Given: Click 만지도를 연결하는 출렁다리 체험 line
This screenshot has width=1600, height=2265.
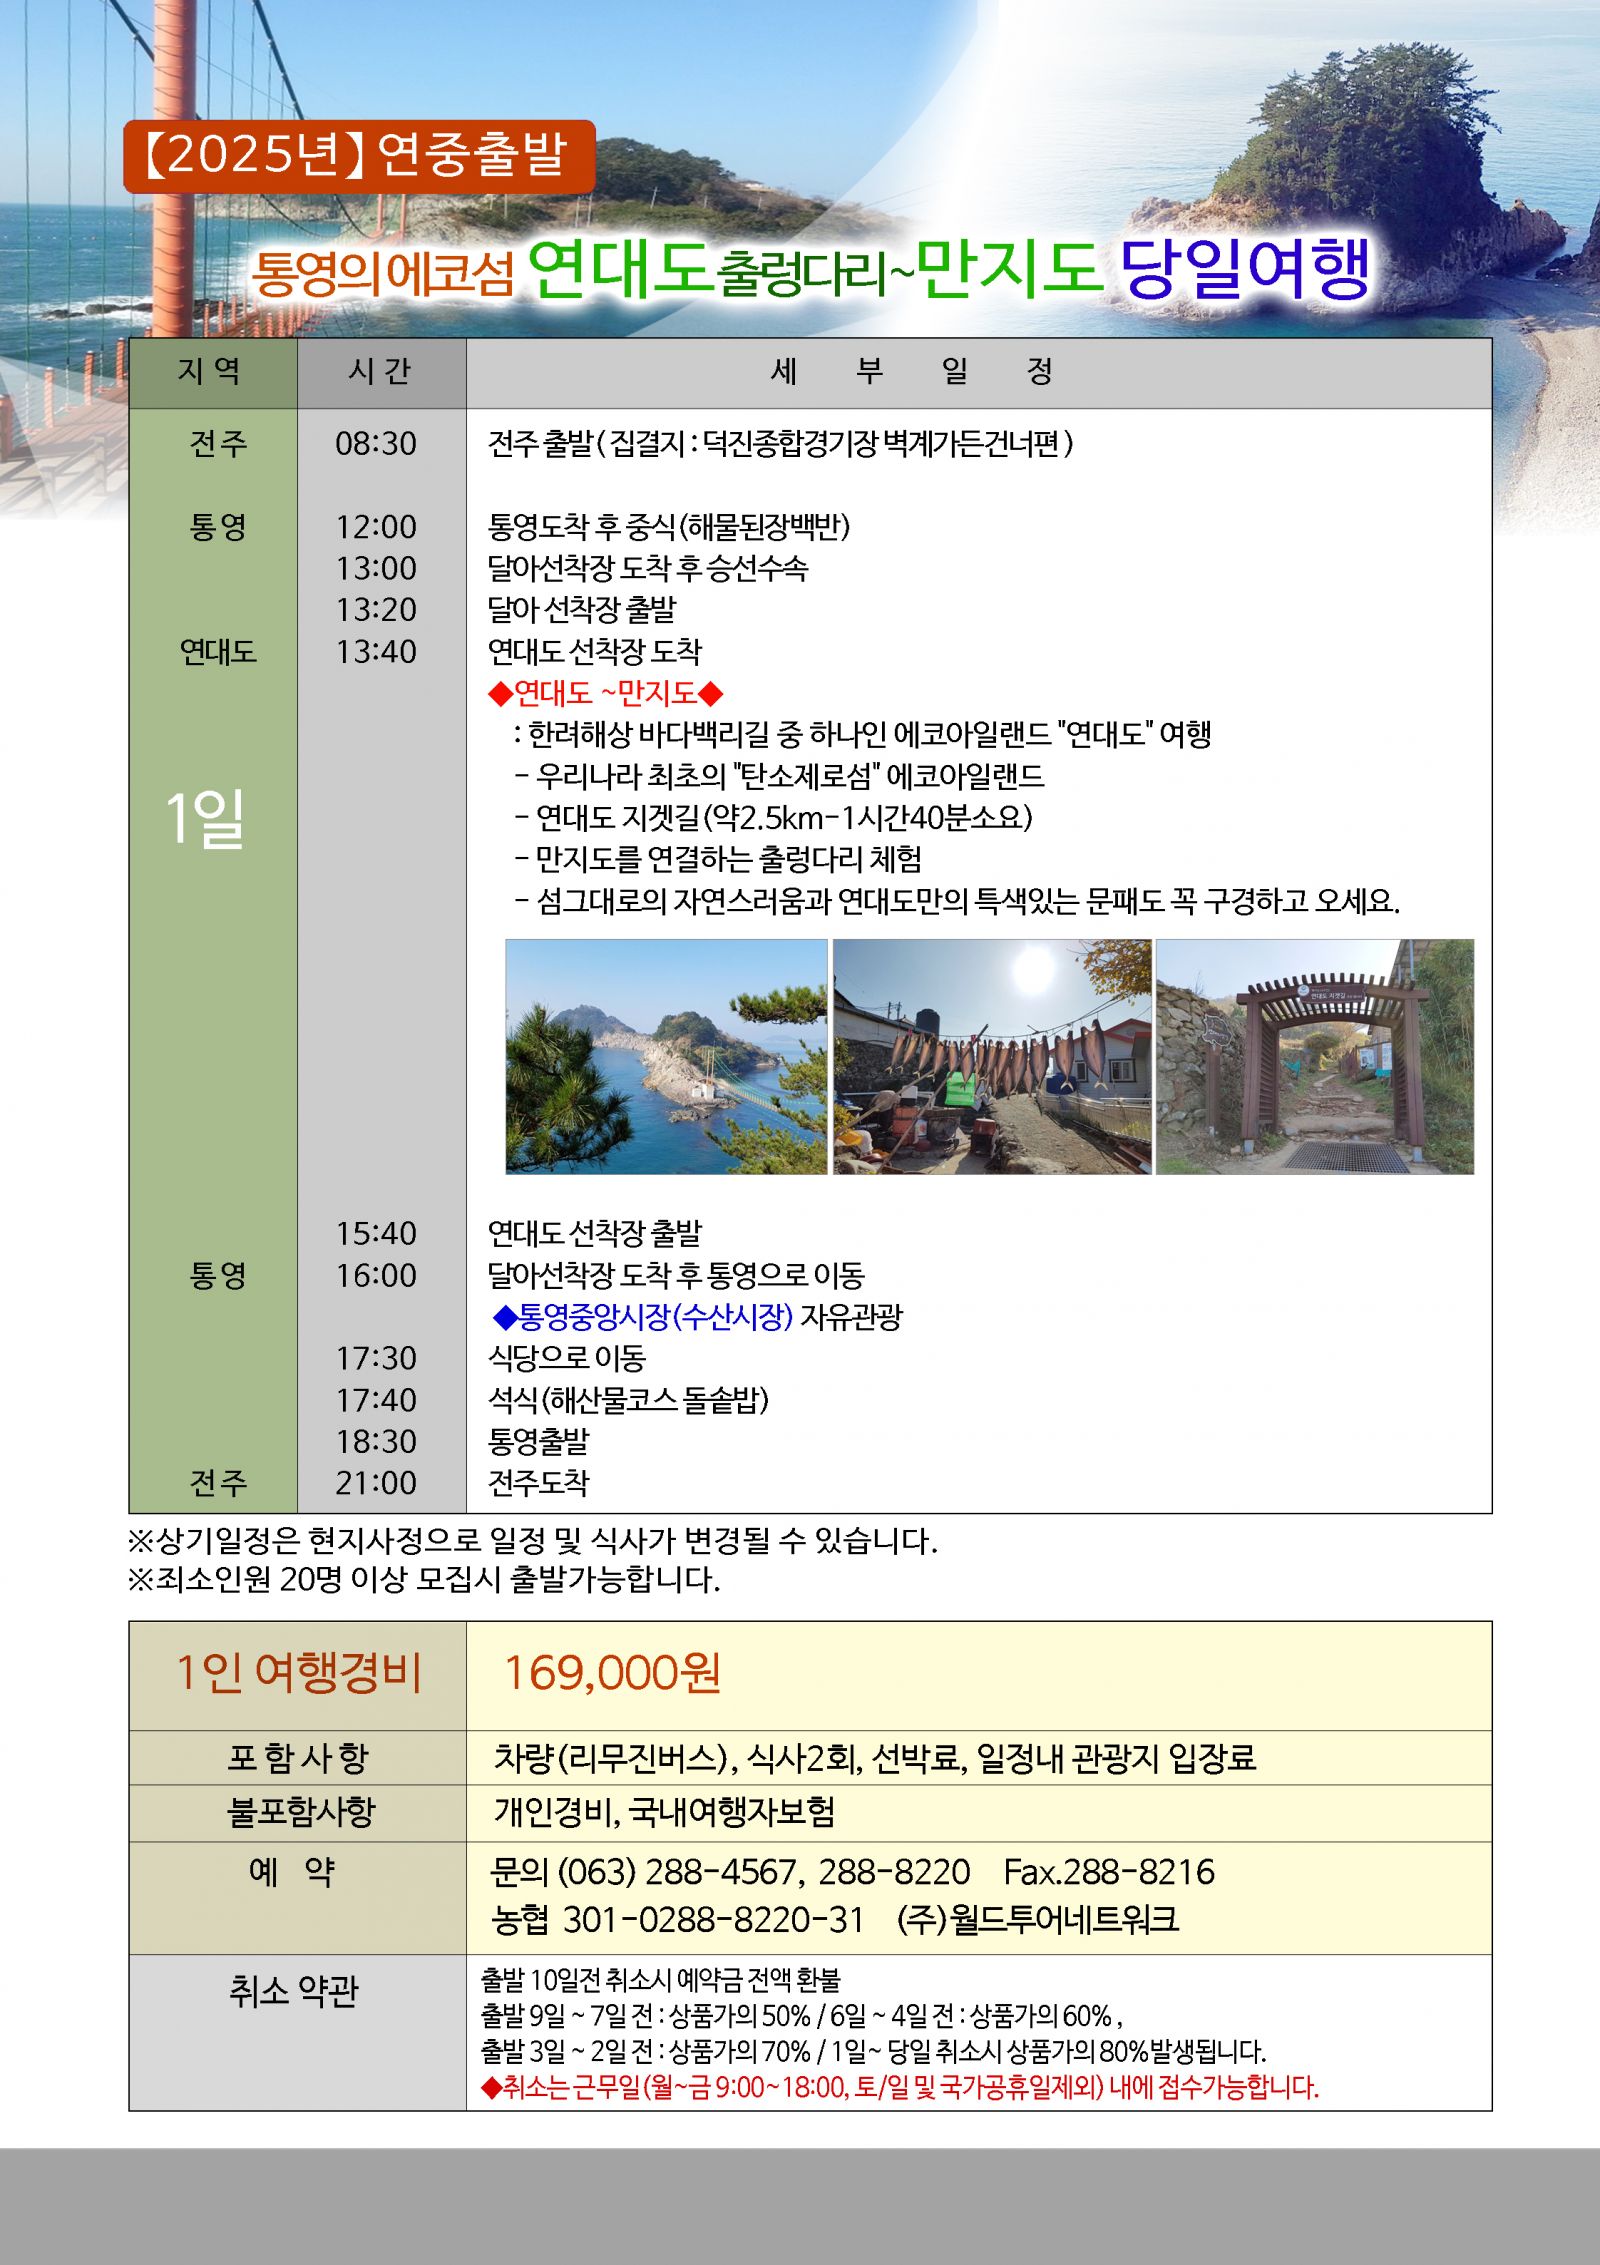Looking at the screenshot, I should 718,860.
